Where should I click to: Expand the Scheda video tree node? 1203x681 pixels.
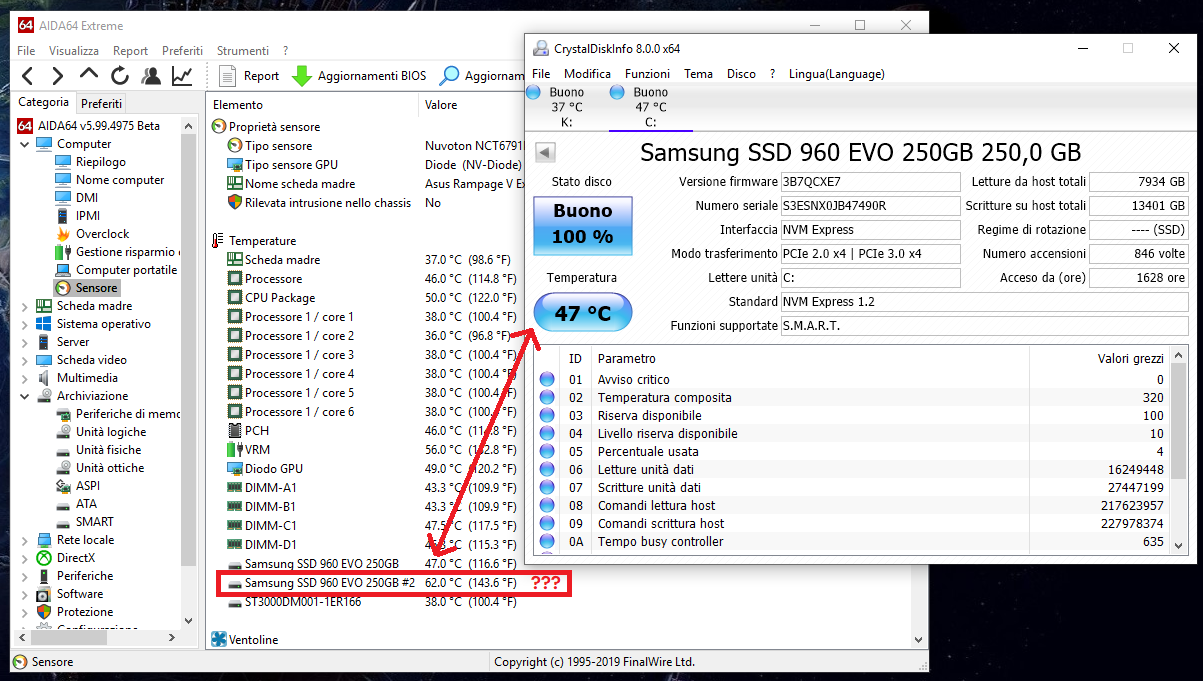point(26,360)
